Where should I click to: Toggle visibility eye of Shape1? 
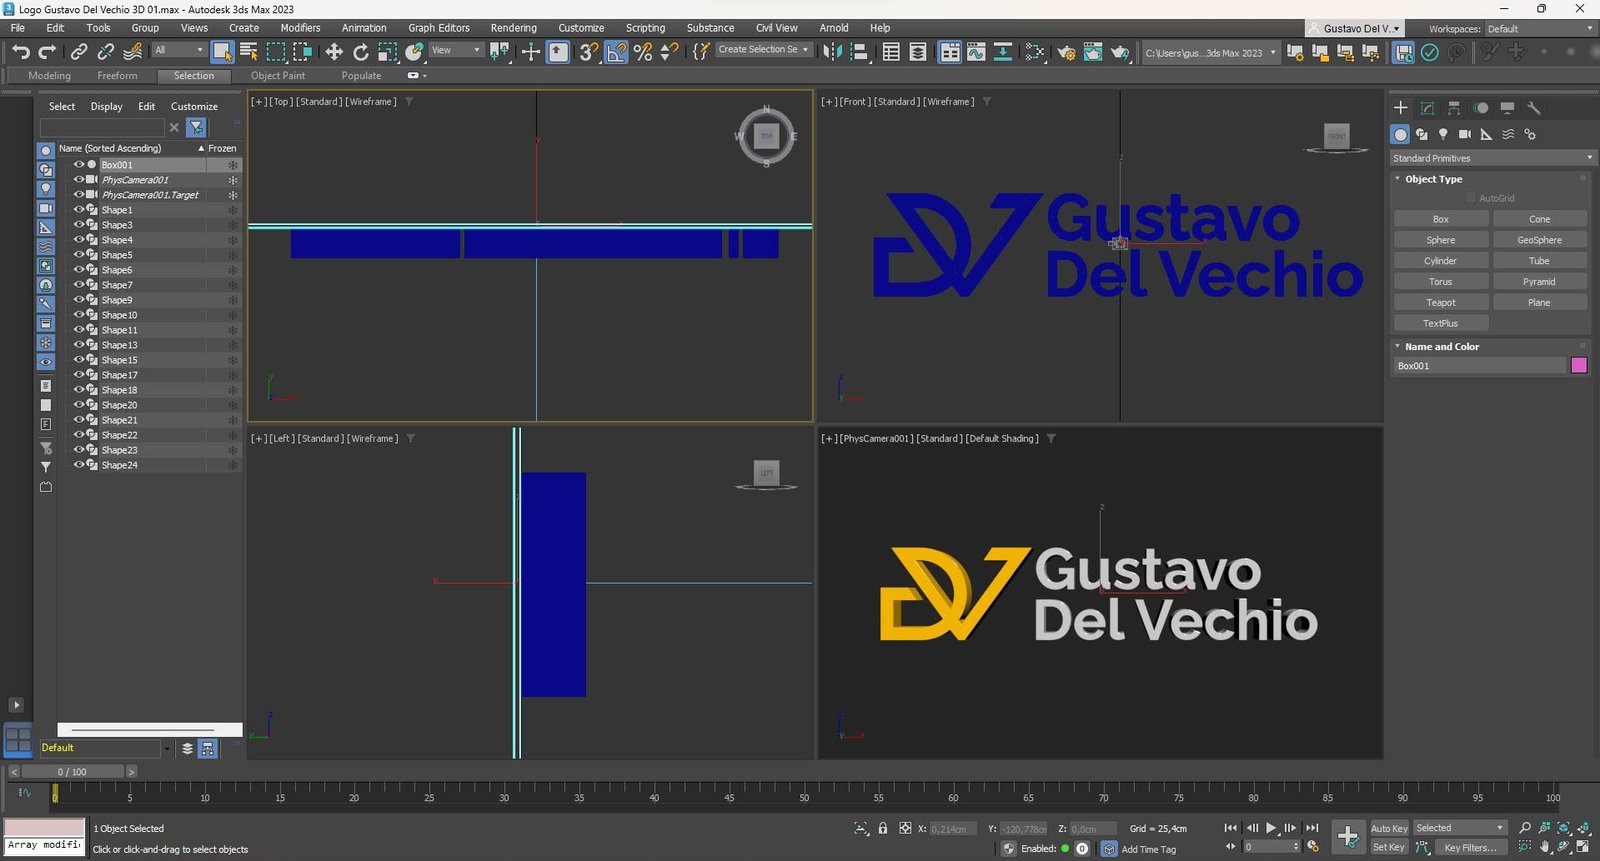click(79, 210)
